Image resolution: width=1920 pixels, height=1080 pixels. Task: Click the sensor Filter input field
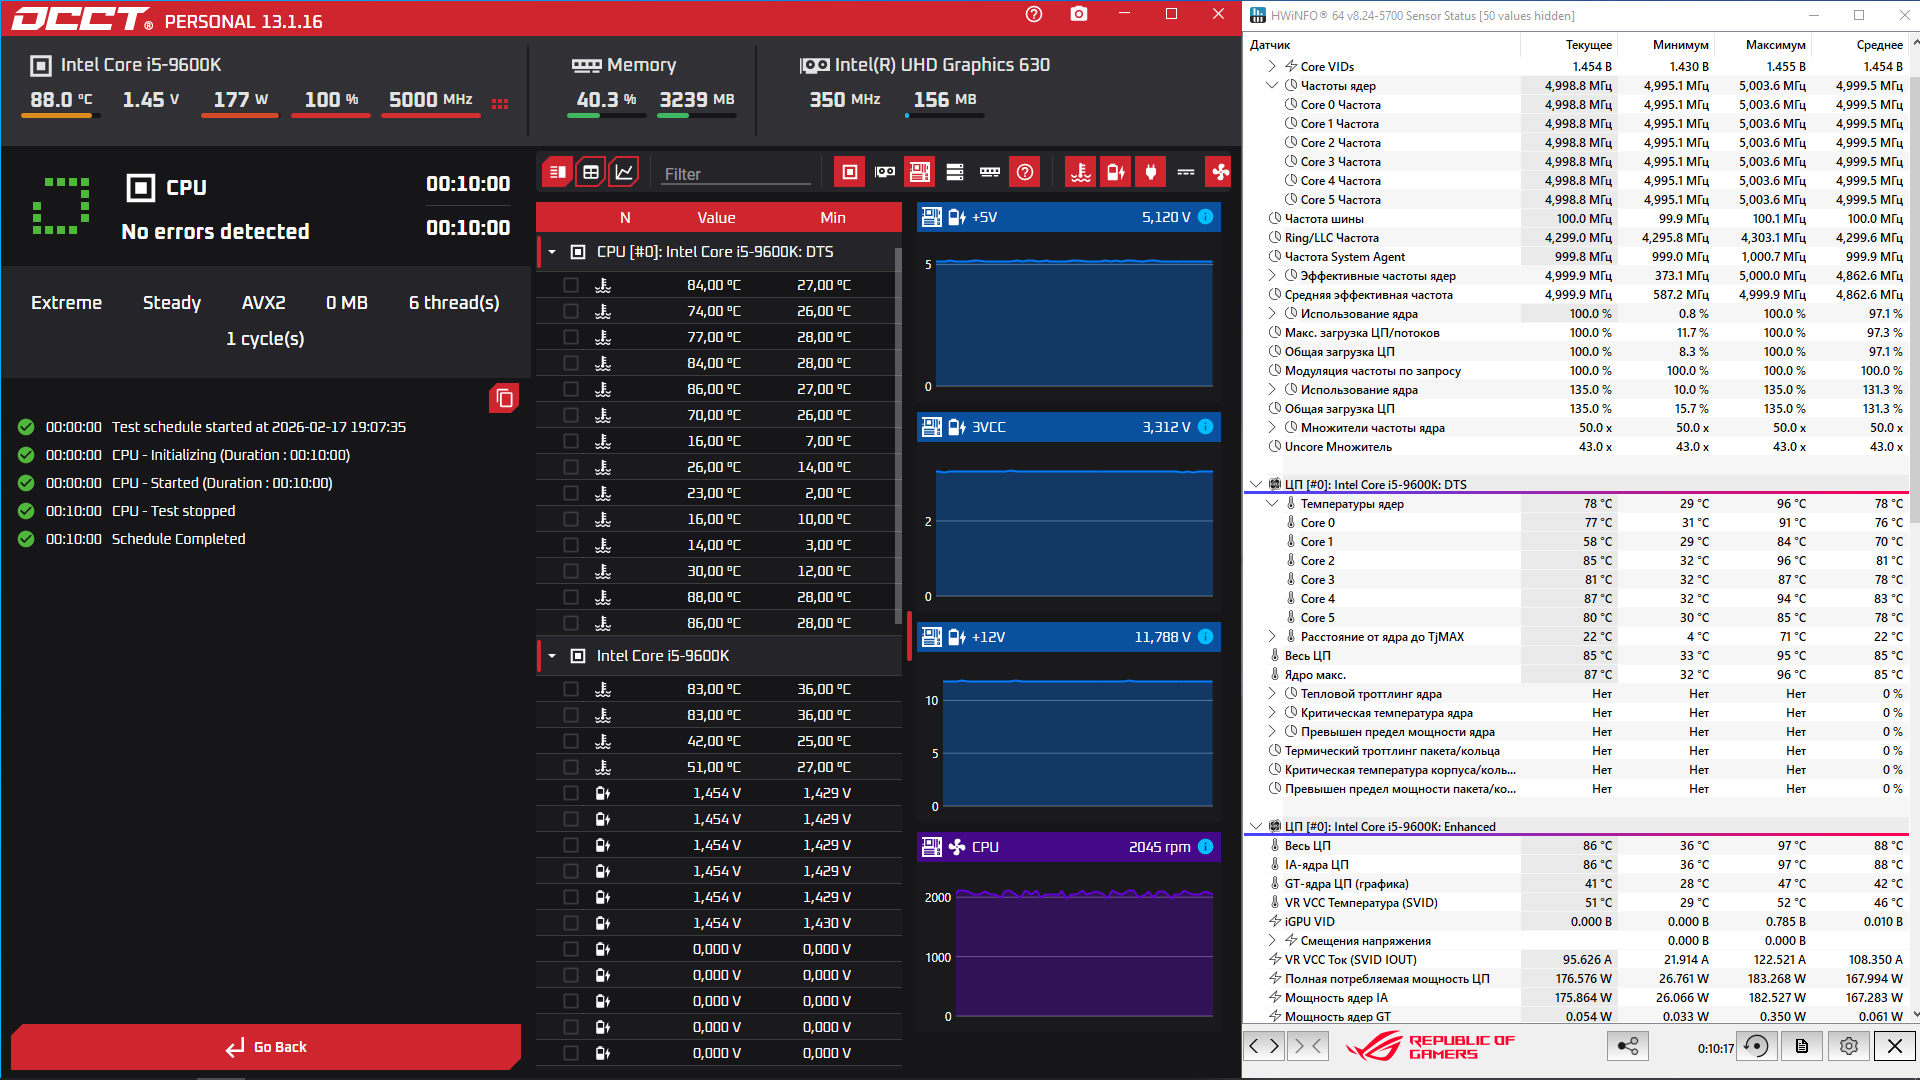click(x=736, y=174)
